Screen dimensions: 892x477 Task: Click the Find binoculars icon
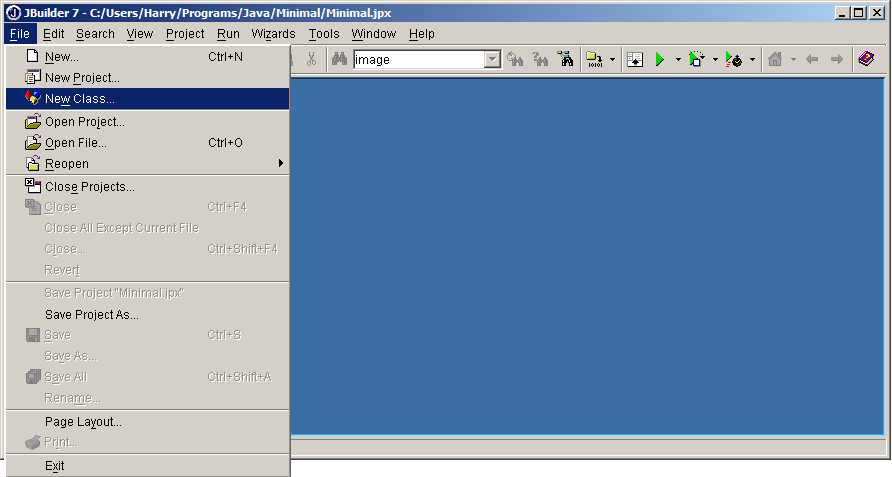339,59
